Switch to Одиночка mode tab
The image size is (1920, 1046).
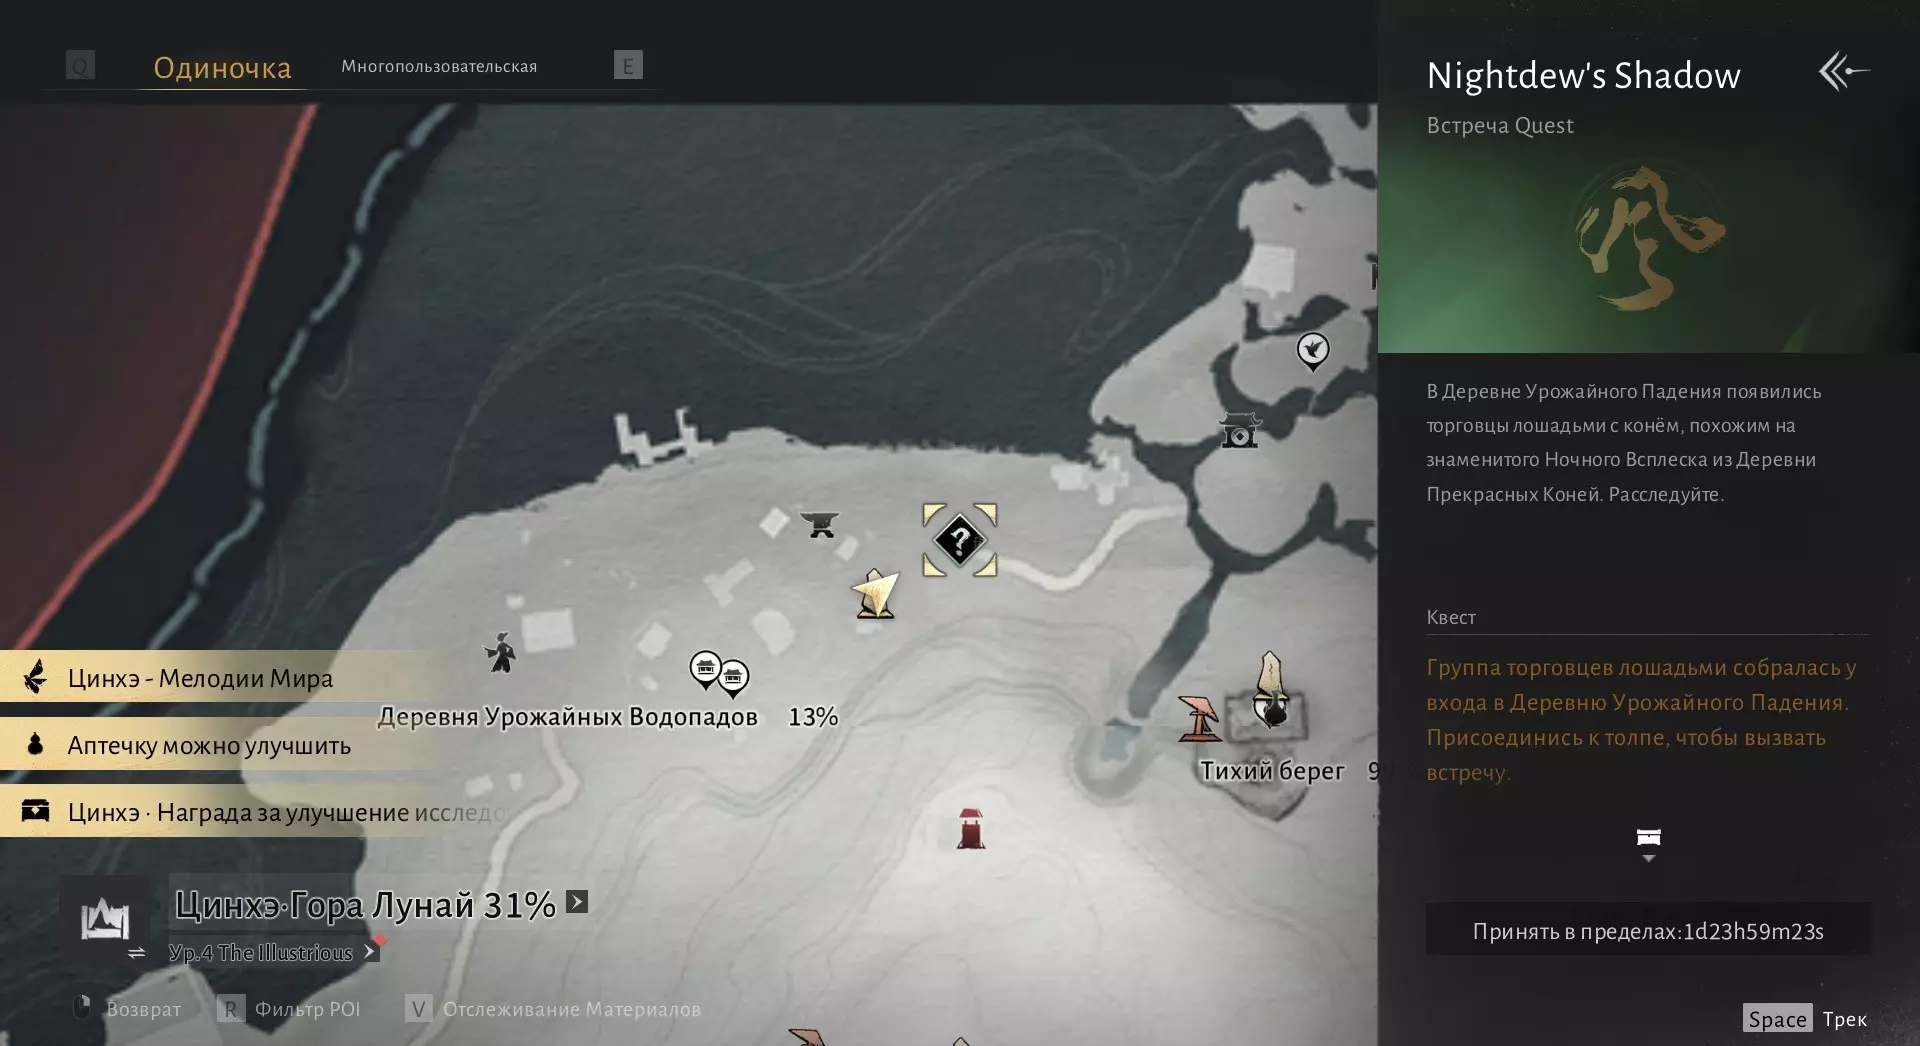222,68
